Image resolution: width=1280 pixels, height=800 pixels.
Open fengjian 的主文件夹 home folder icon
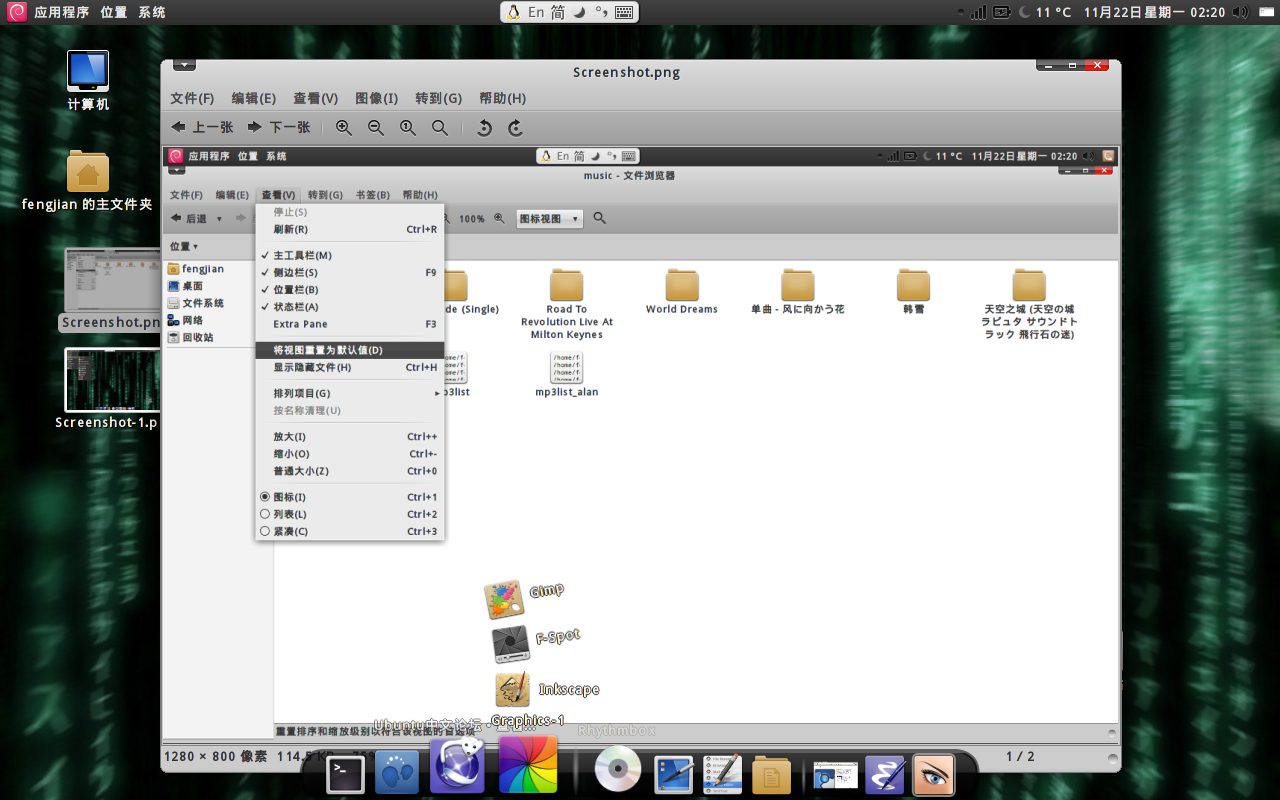pyautogui.click(x=88, y=181)
